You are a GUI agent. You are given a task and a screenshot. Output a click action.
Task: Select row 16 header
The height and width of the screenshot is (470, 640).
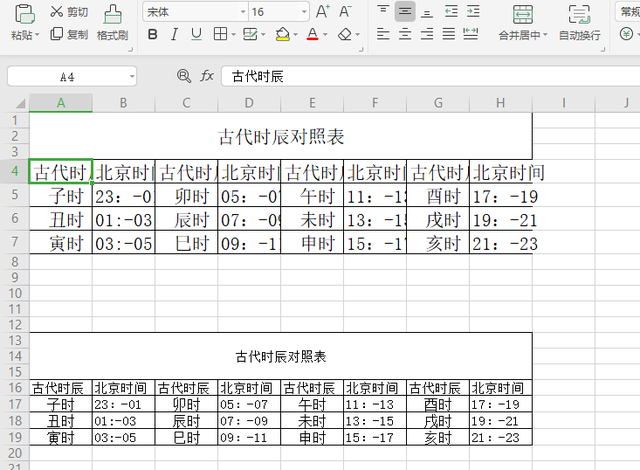pos(15,388)
